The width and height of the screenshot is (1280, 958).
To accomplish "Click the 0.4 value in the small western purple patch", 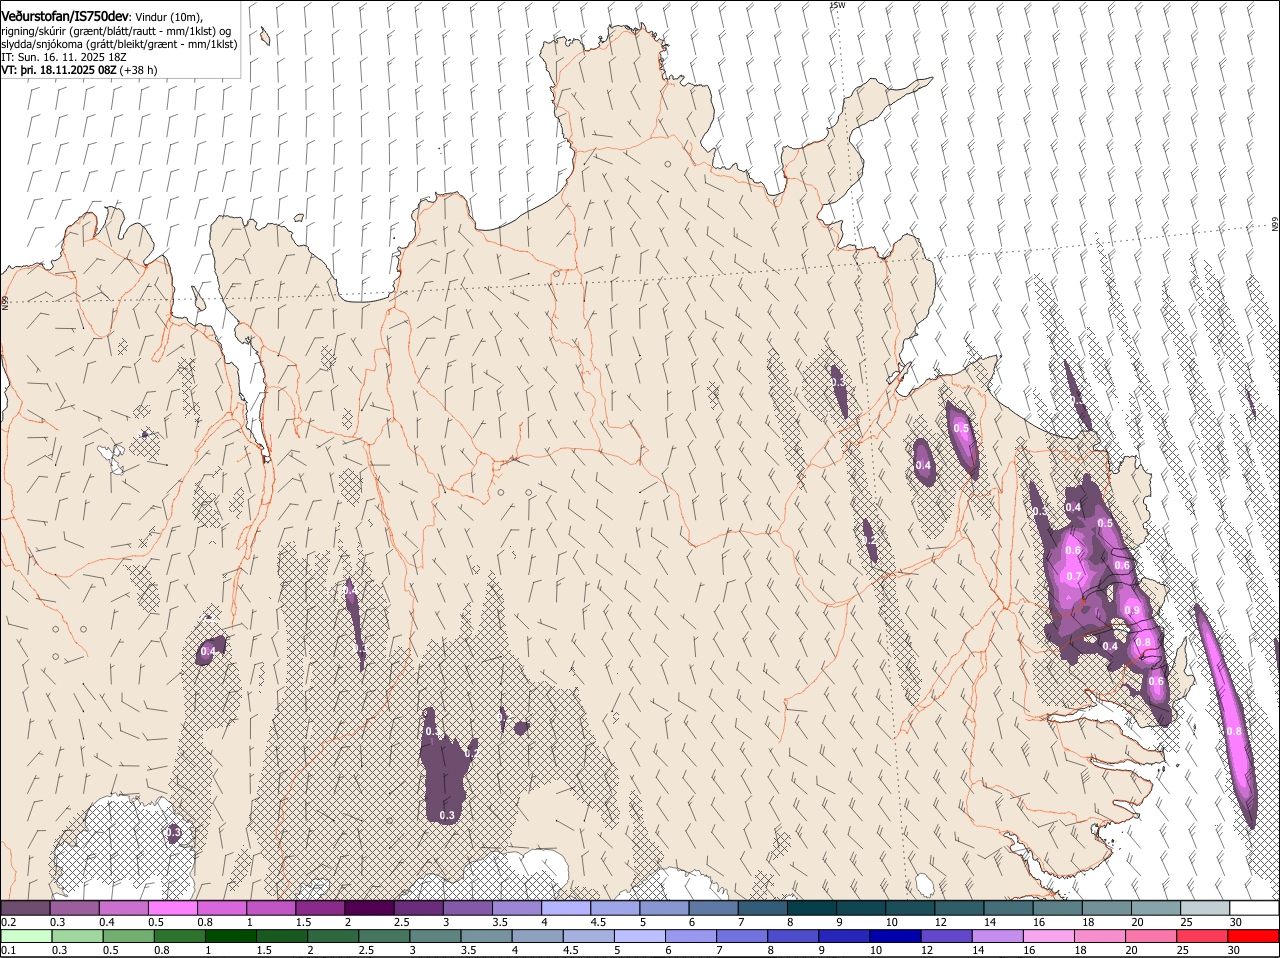I will click(208, 651).
